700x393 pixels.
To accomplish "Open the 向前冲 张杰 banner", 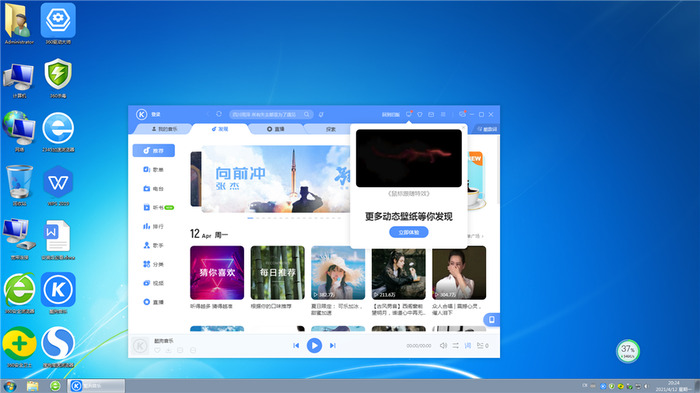I will click(x=276, y=179).
